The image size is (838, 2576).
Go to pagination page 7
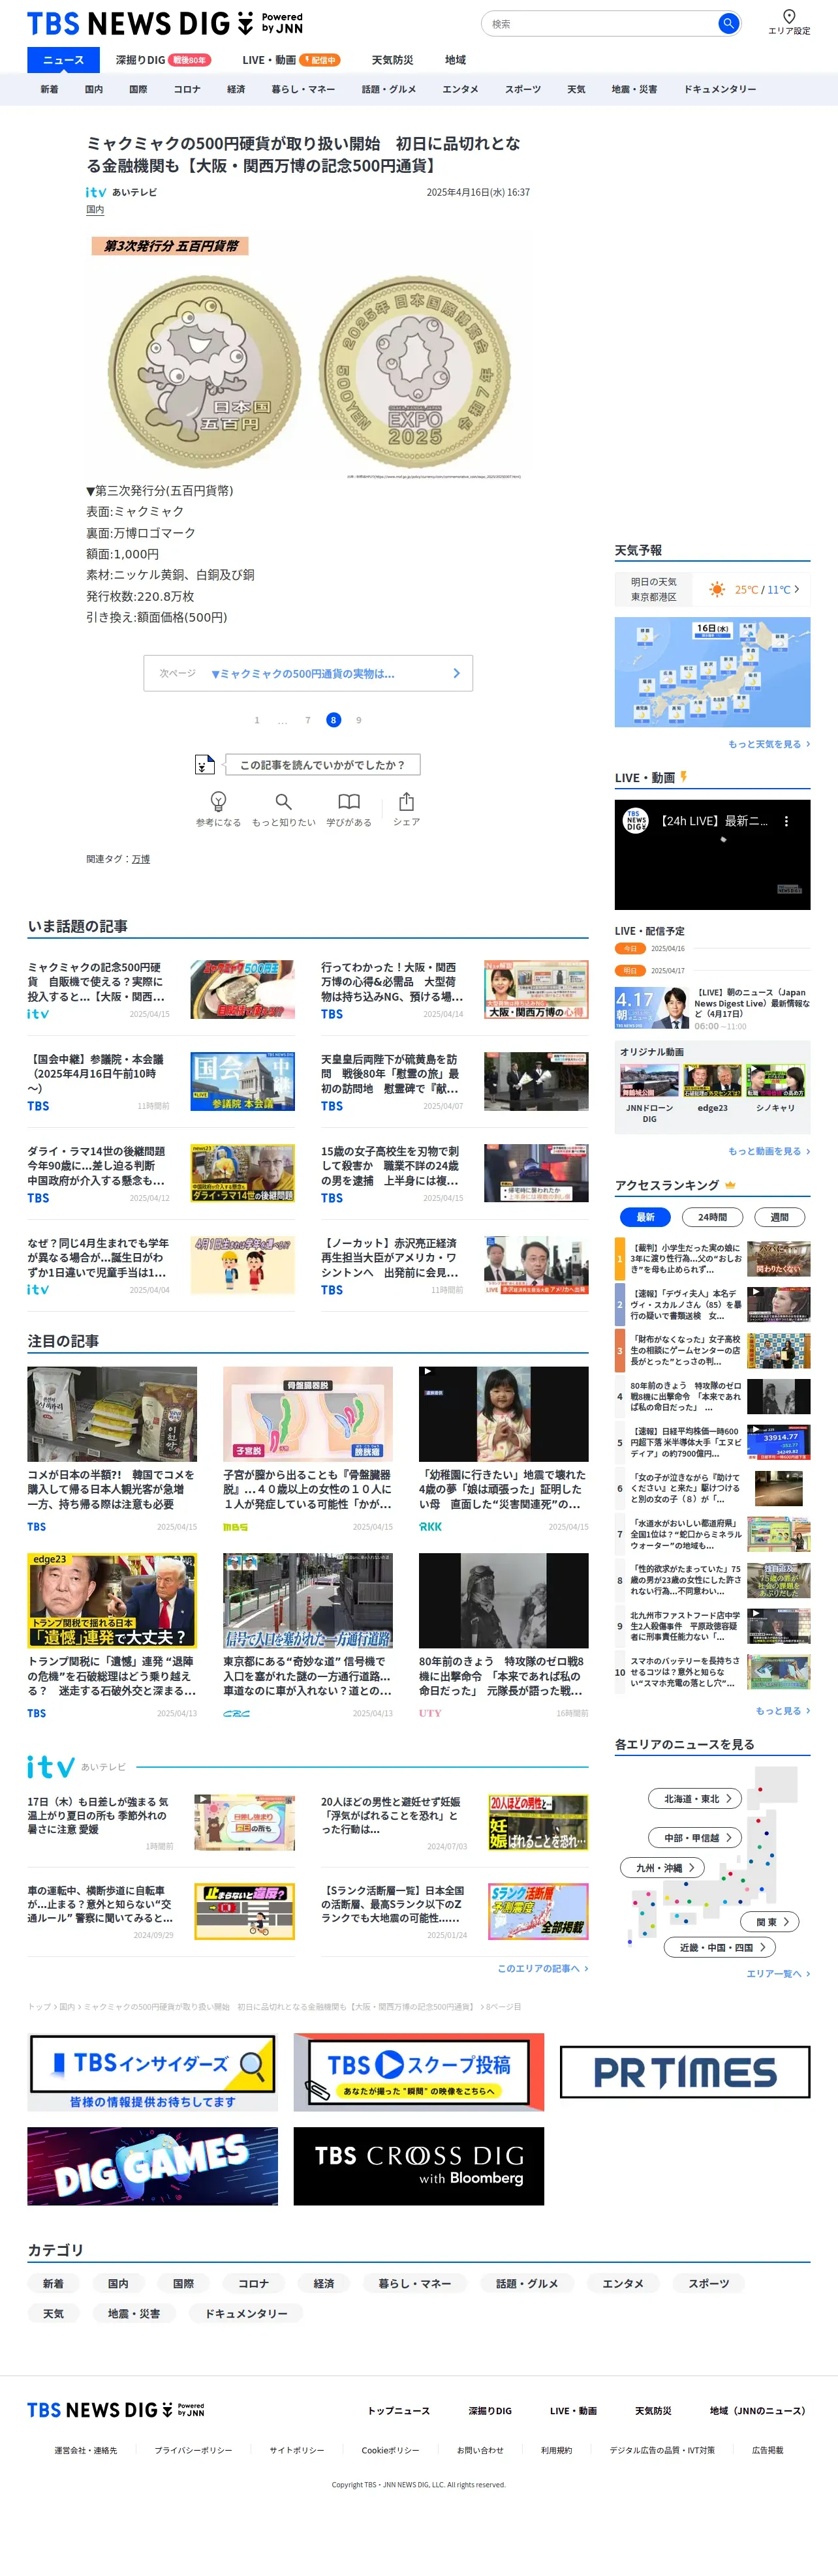point(308,720)
